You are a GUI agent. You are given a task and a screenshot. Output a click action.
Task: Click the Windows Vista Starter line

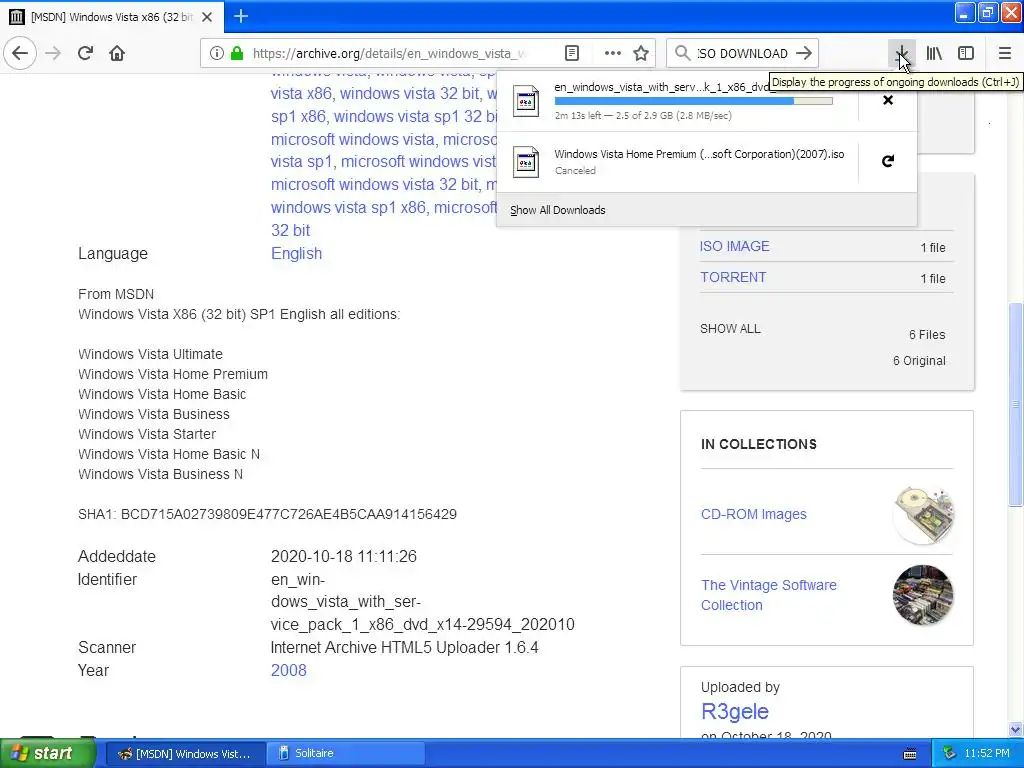click(x=147, y=434)
